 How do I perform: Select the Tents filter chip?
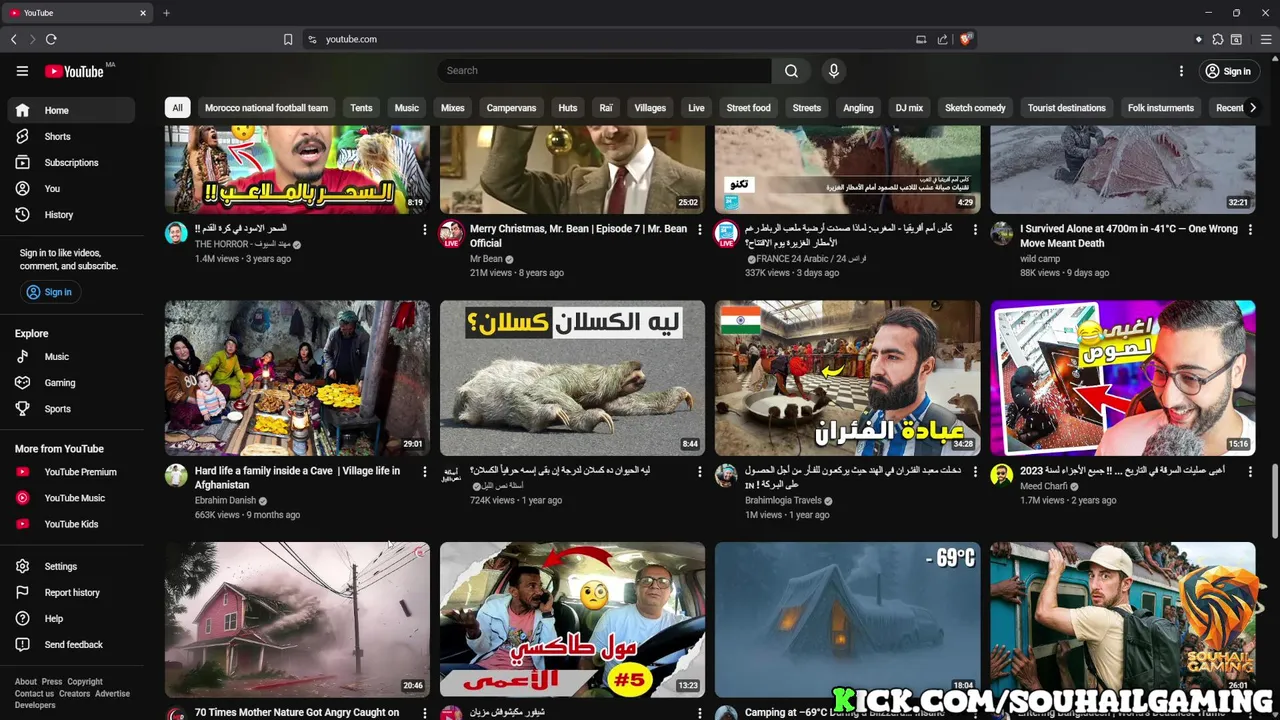[x=361, y=108]
